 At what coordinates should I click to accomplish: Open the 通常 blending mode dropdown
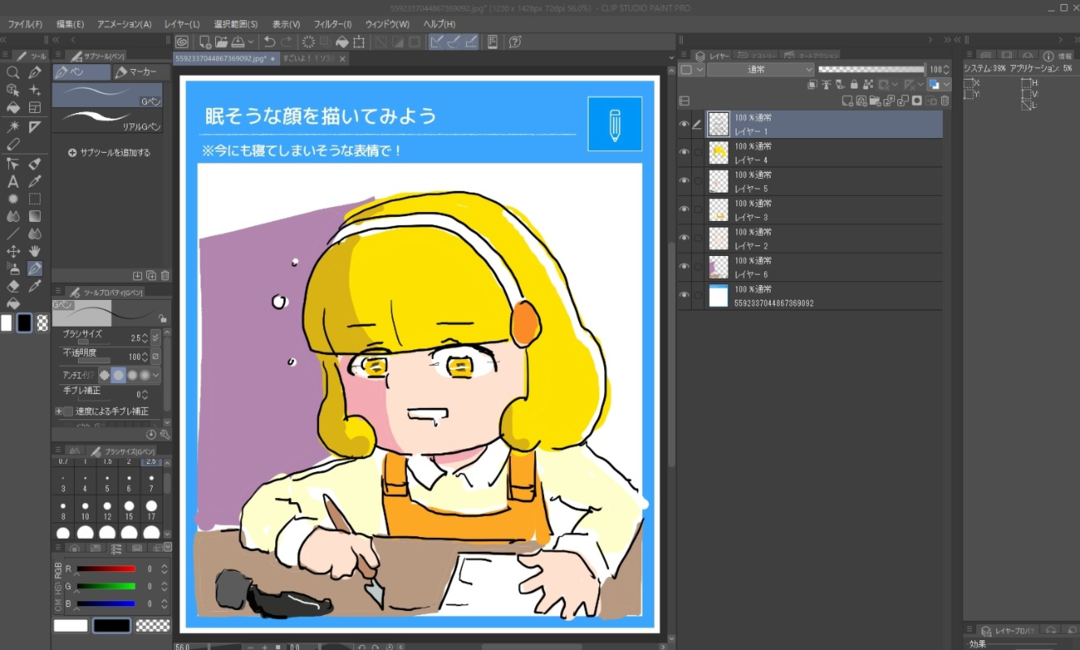(760, 70)
